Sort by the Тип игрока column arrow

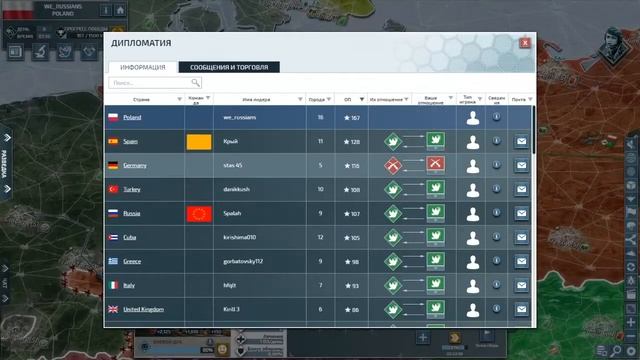click(x=480, y=99)
